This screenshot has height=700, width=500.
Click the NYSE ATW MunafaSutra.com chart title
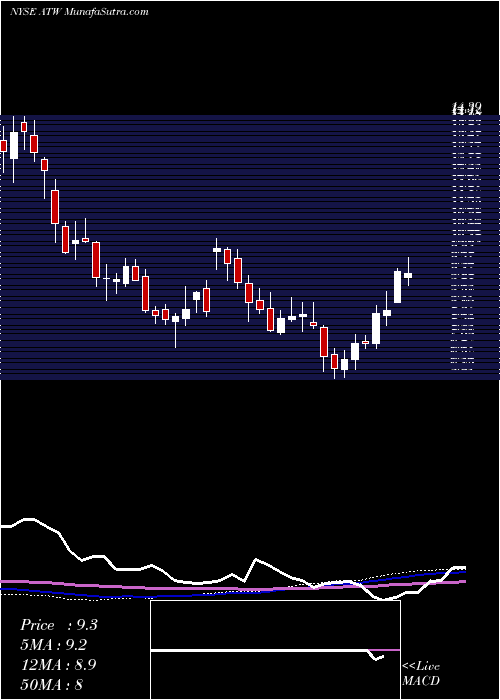(79, 12)
